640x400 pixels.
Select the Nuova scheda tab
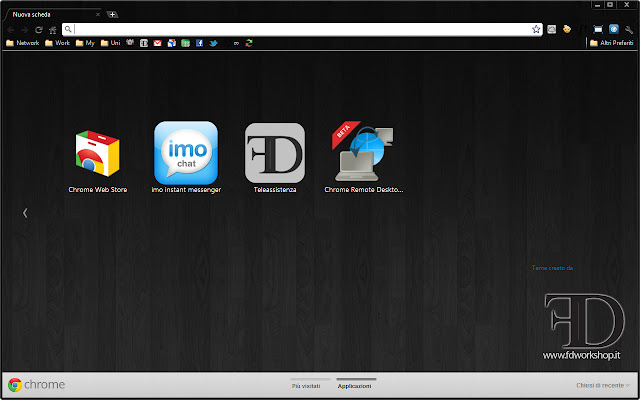(52, 15)
